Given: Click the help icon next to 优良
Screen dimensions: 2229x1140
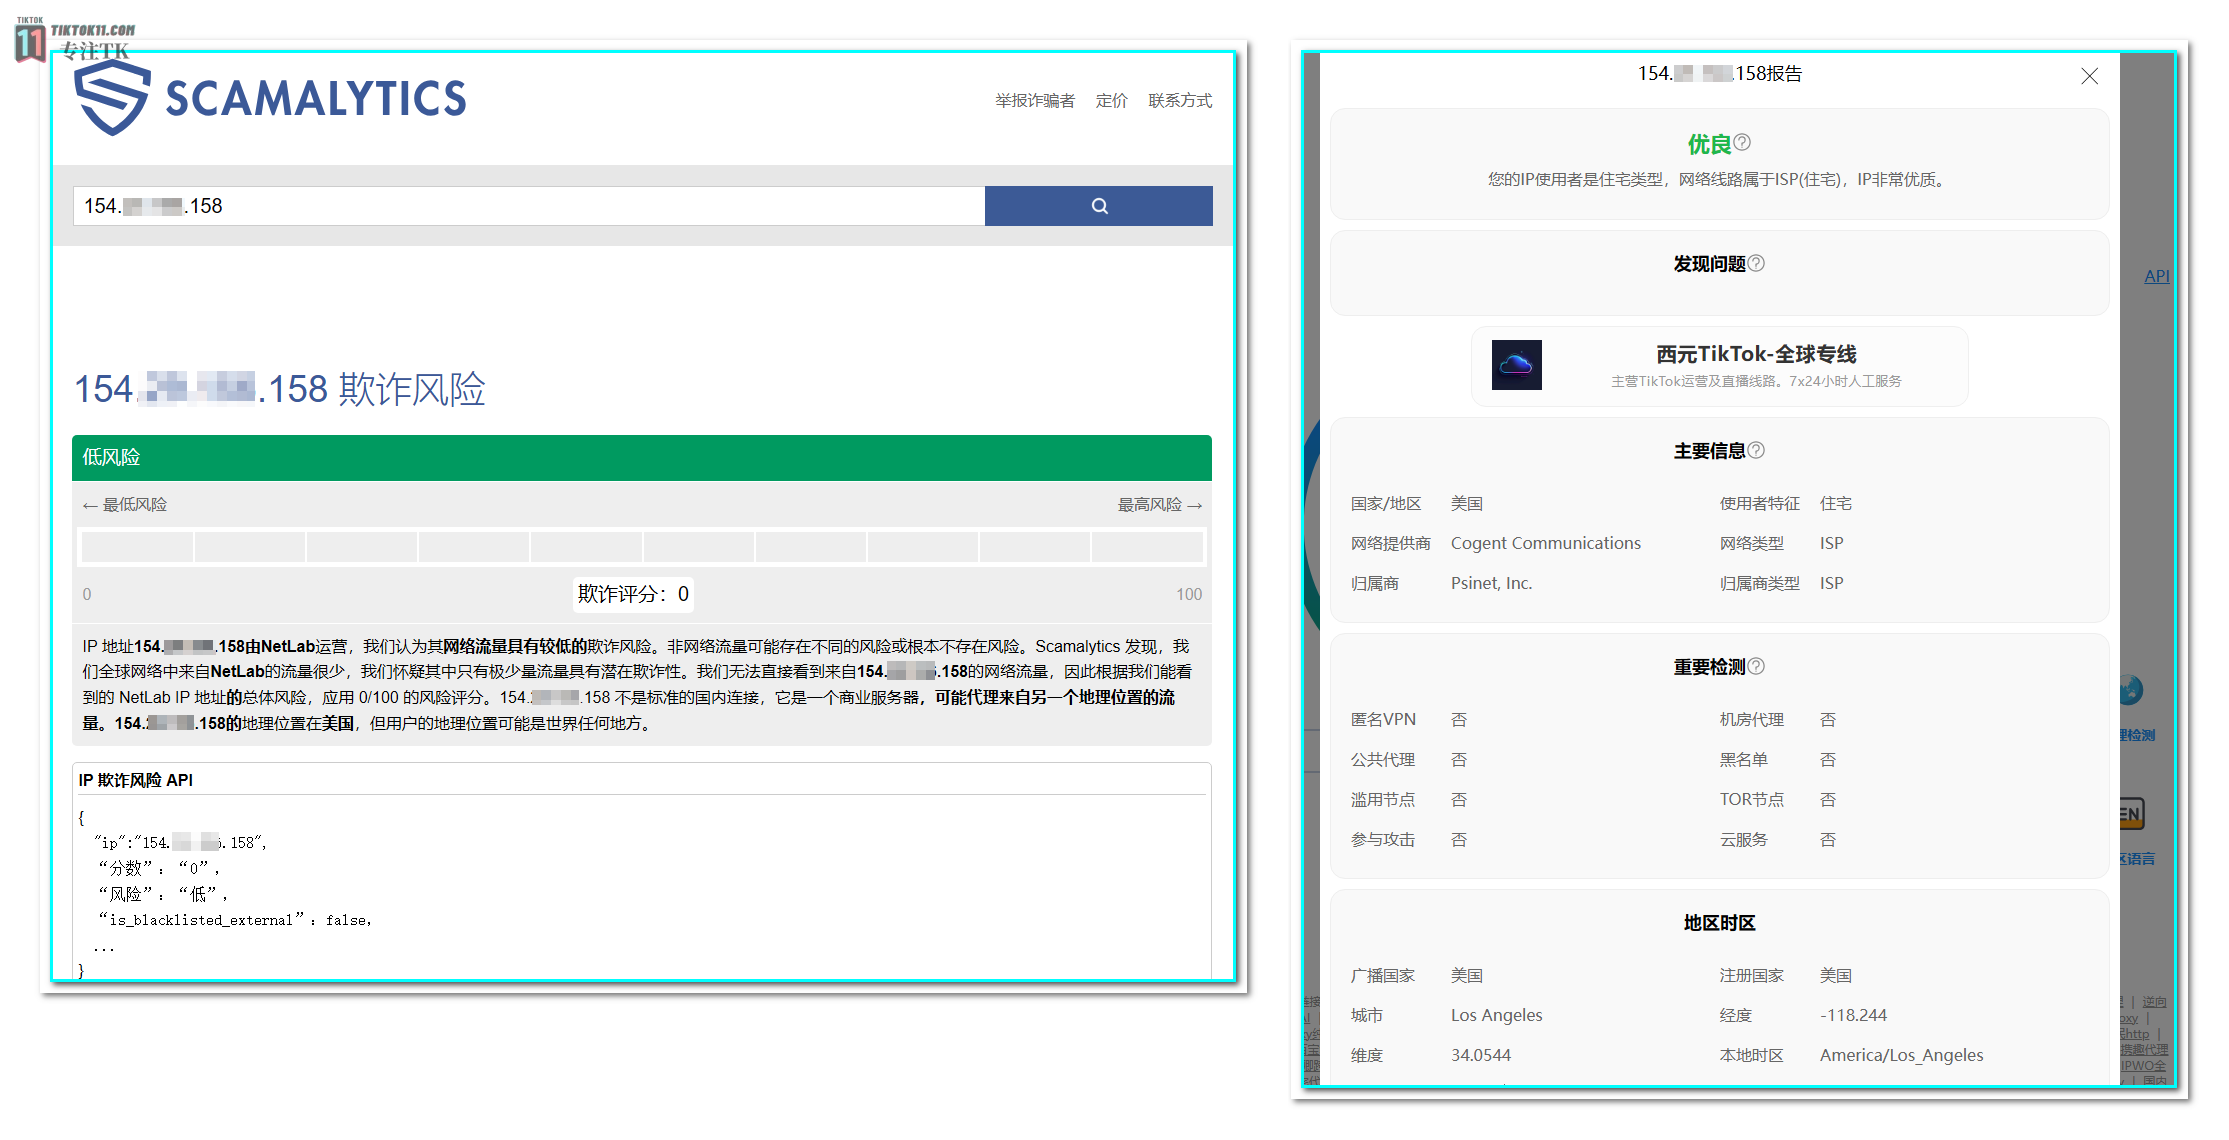Looking at the screenshot, I should [1742, 142].
